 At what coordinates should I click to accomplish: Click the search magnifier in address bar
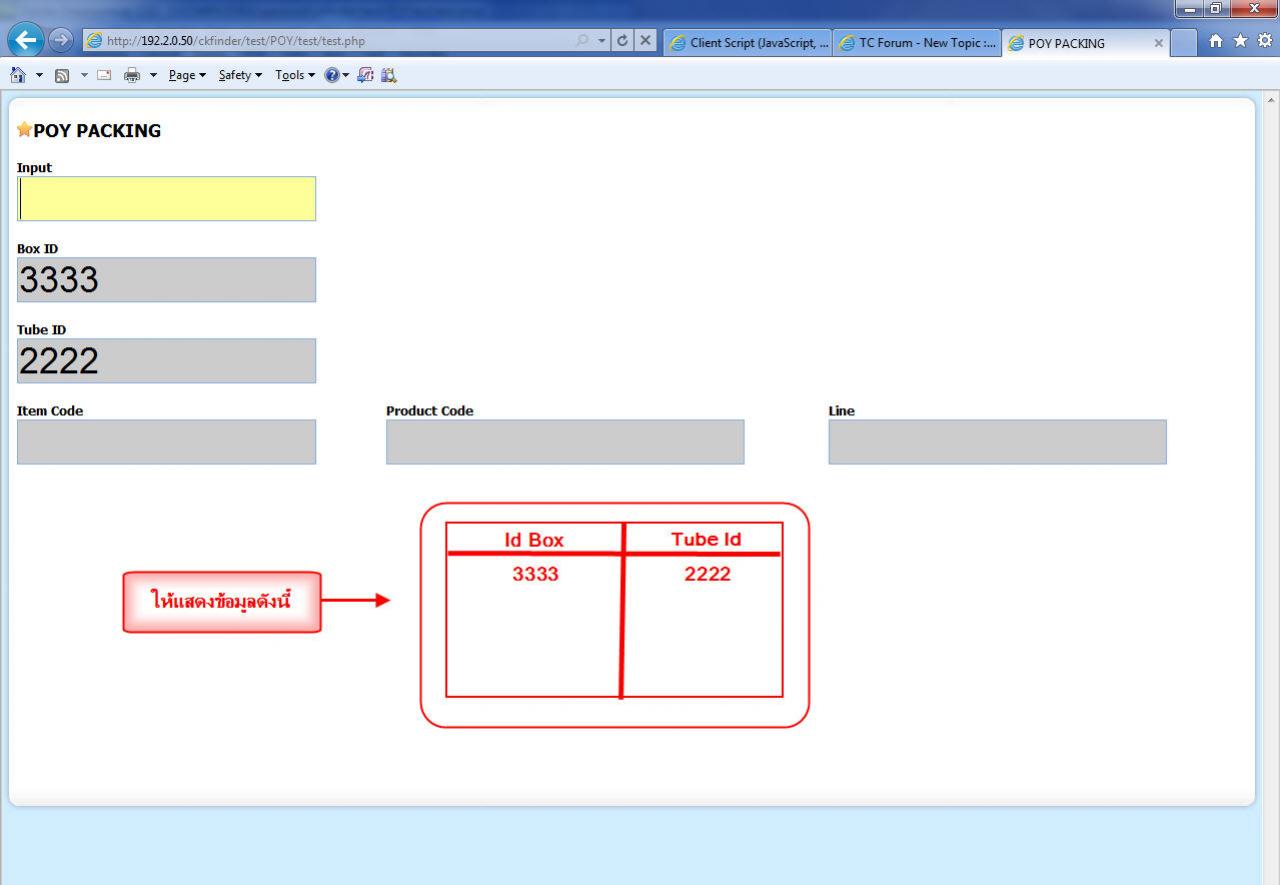pyautogui.click(x=583, y=41)
